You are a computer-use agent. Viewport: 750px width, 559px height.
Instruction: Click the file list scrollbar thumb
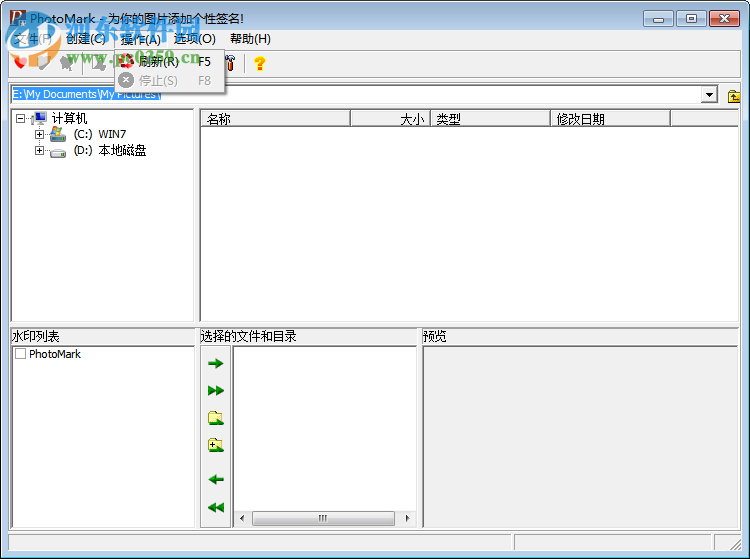coord(323,518)
